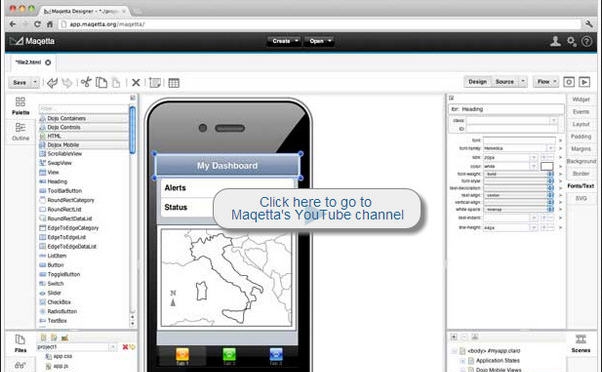The image size is (602, 372).
Task: Click the Redo arrow in the toolbar
Action: 67,83
